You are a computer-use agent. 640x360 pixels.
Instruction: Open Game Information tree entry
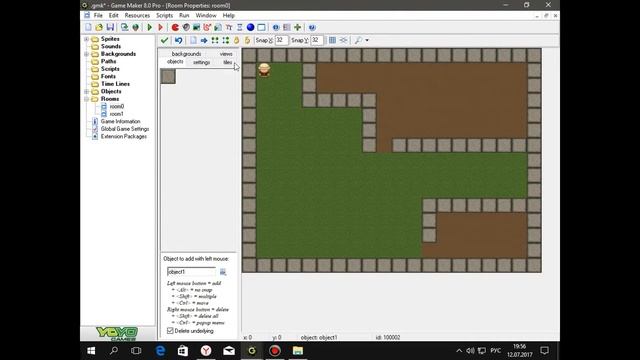pyautogui.click(x=120, y=121)
